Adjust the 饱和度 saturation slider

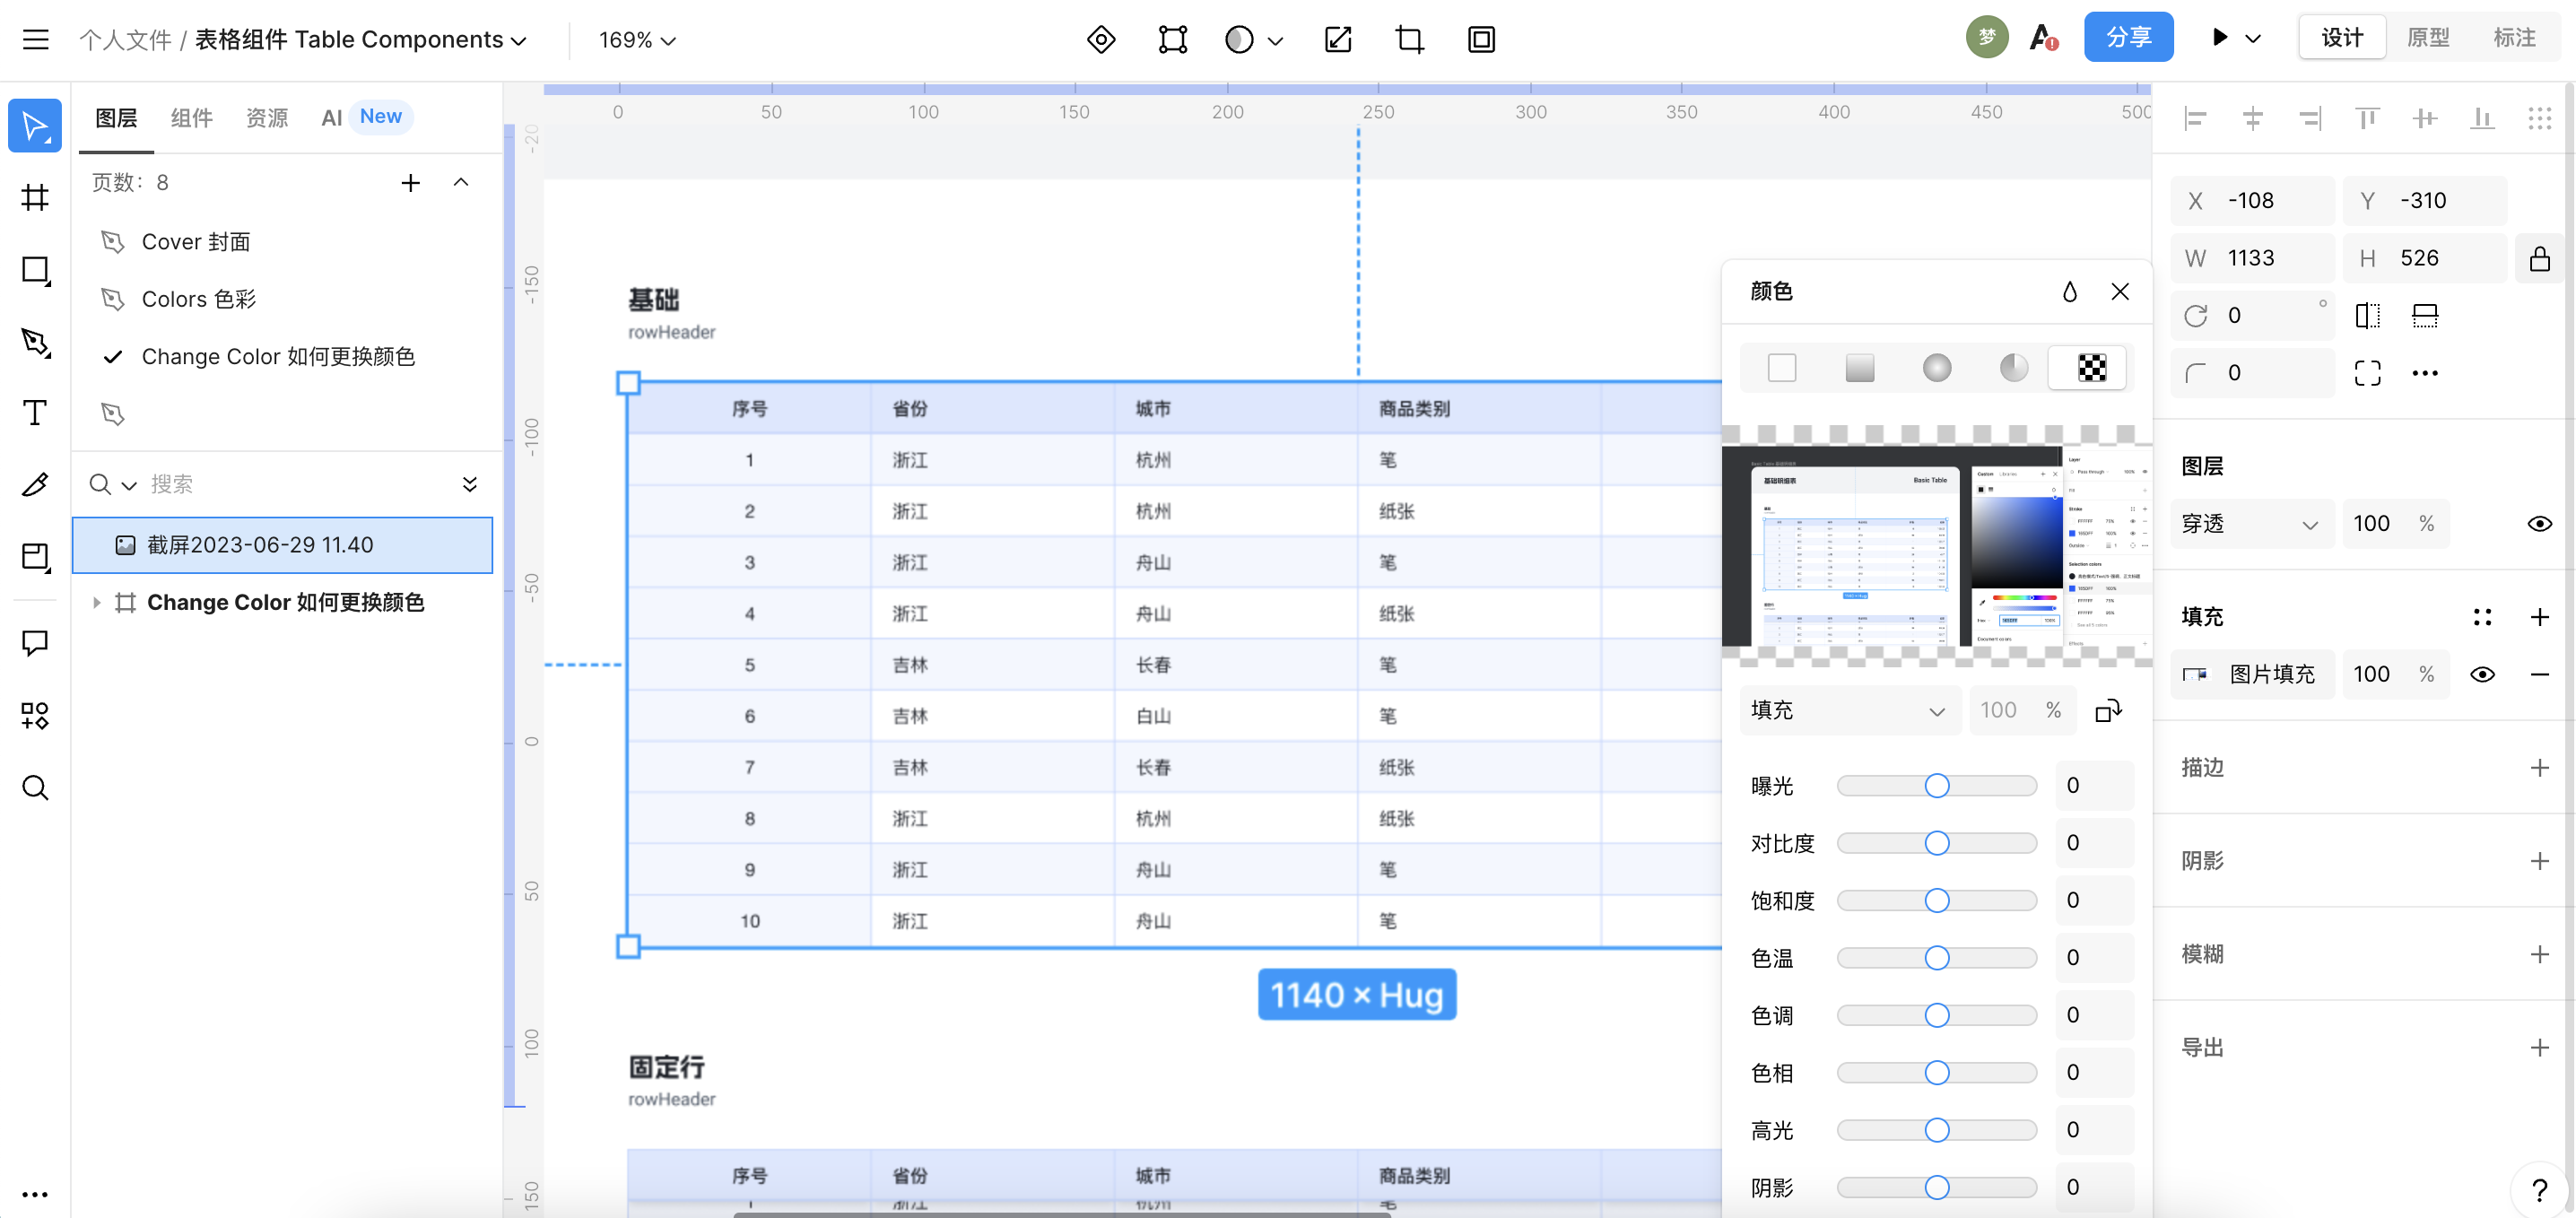click(1937, 902)
